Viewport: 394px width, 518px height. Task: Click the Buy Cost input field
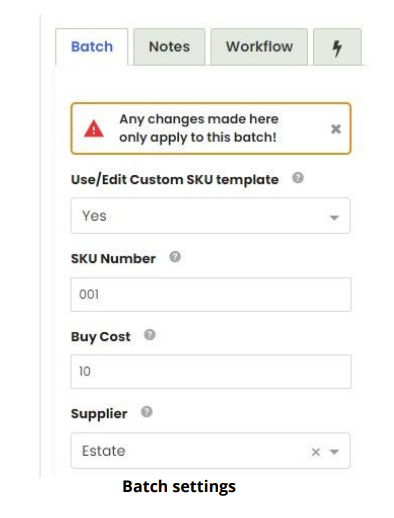coord(211,371)
